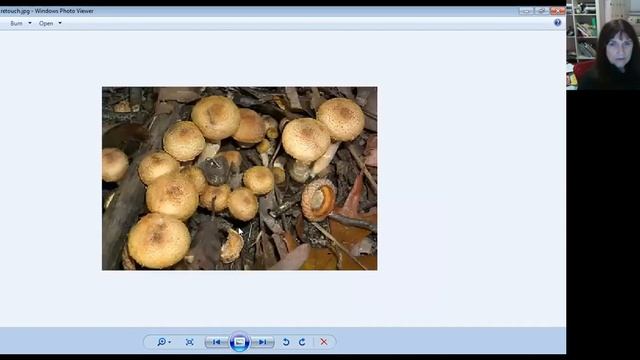Open the Open menu dropdown
Screen dimensions: 640x360
(x=50, y=23)
